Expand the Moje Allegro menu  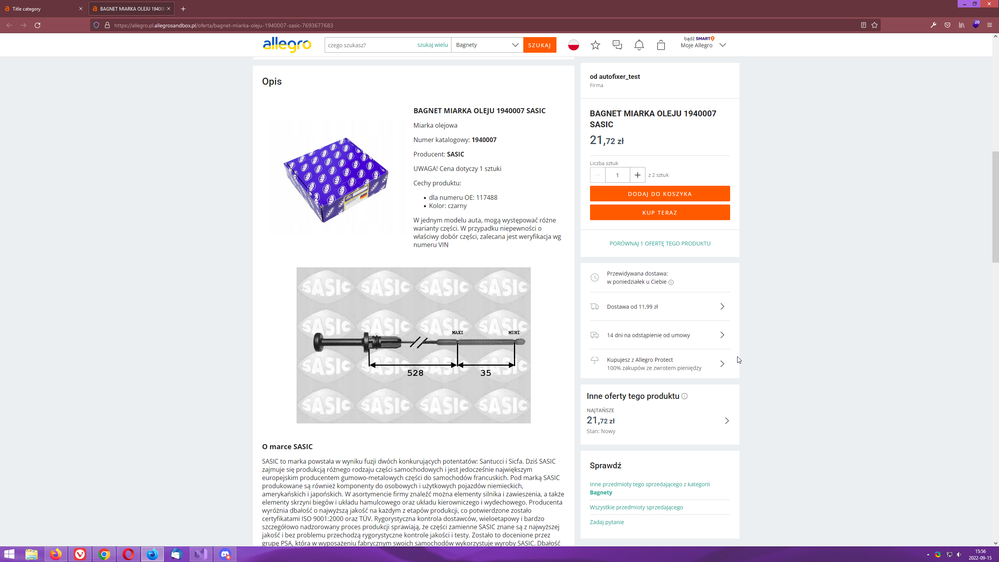point(704,45)
